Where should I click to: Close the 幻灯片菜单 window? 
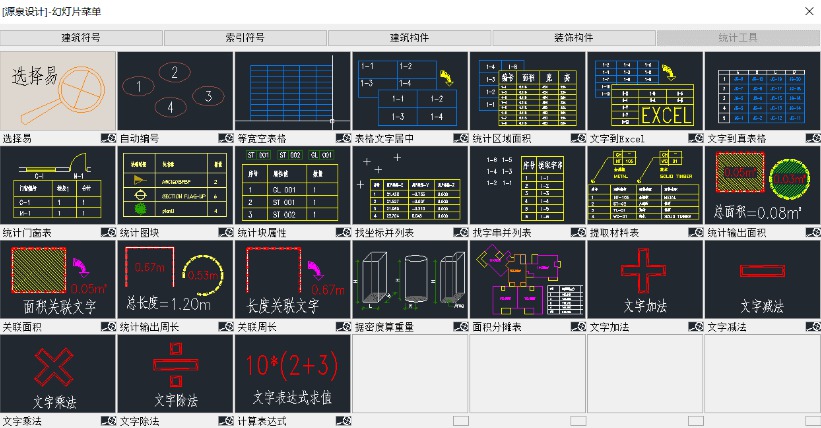[x=809, y=11]
